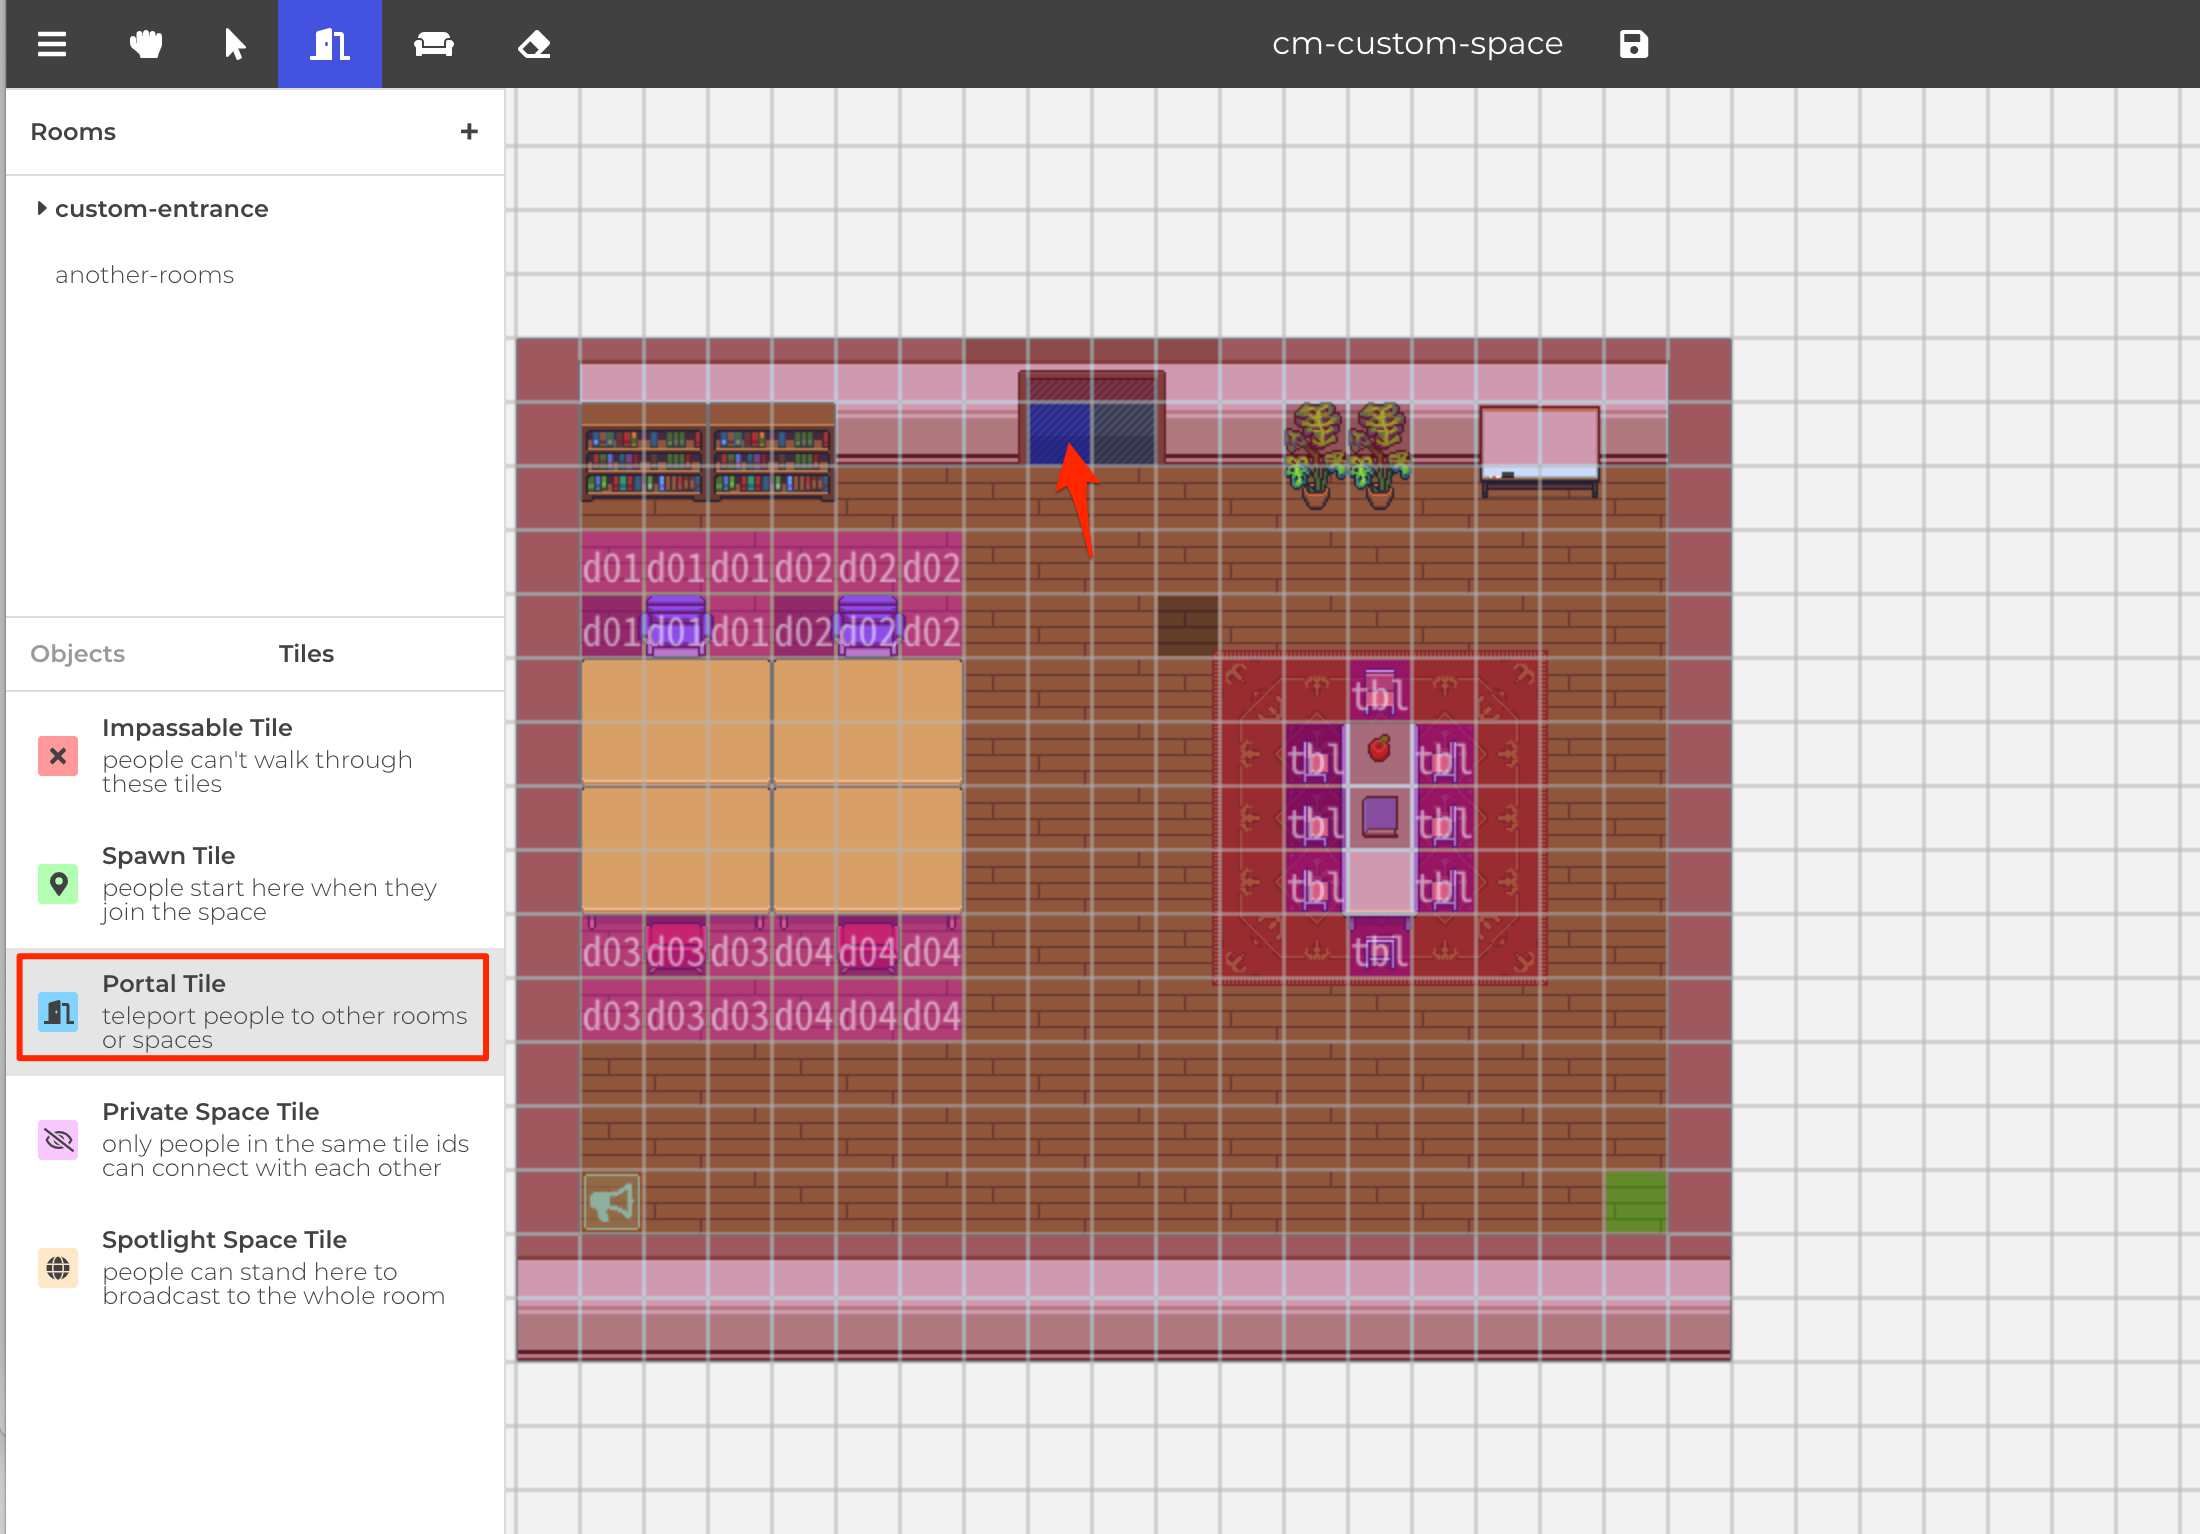
Task: Click the crossed-eye Private Space icon
Action: 58,1140
